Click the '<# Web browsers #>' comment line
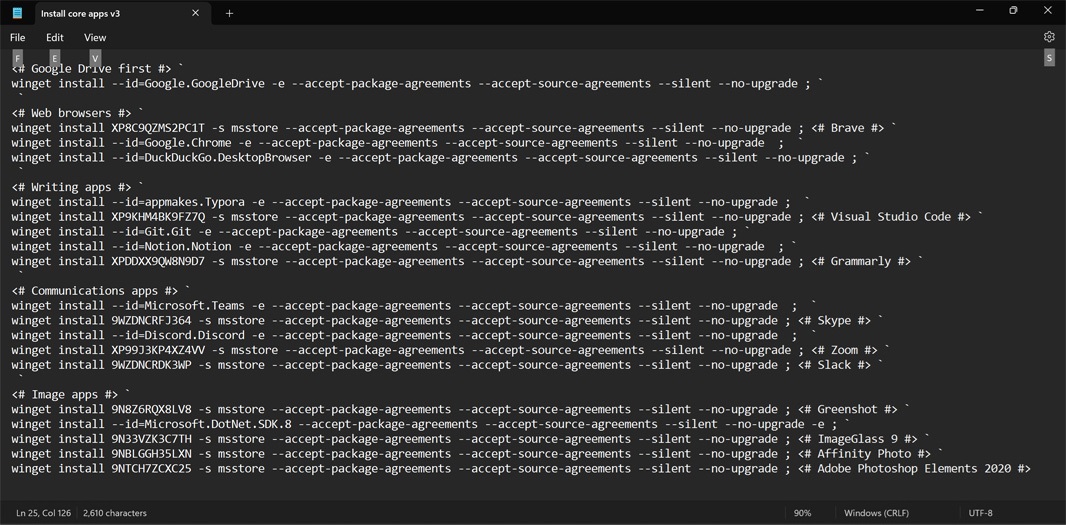 point(71,113)
